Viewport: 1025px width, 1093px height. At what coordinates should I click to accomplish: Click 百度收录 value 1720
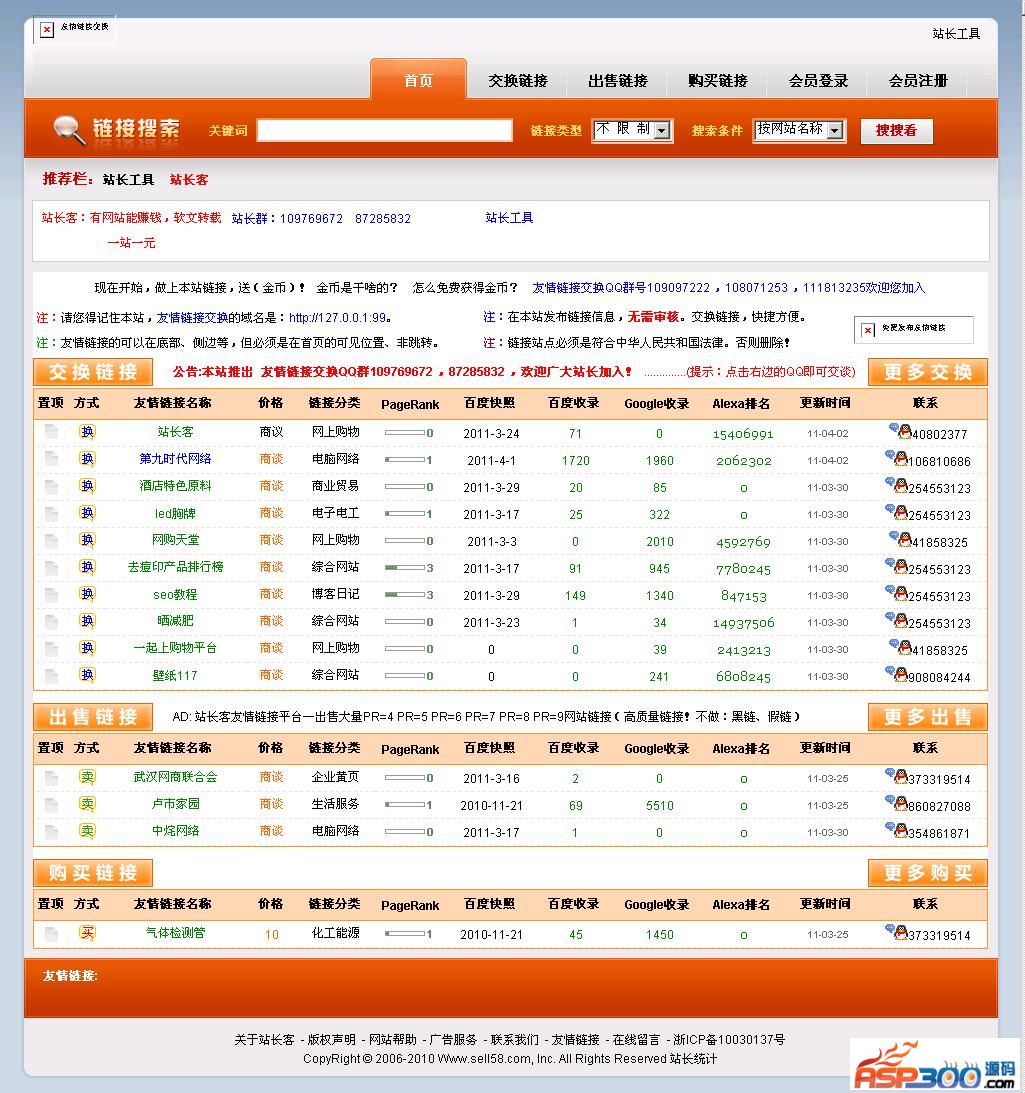coord(575,461)
